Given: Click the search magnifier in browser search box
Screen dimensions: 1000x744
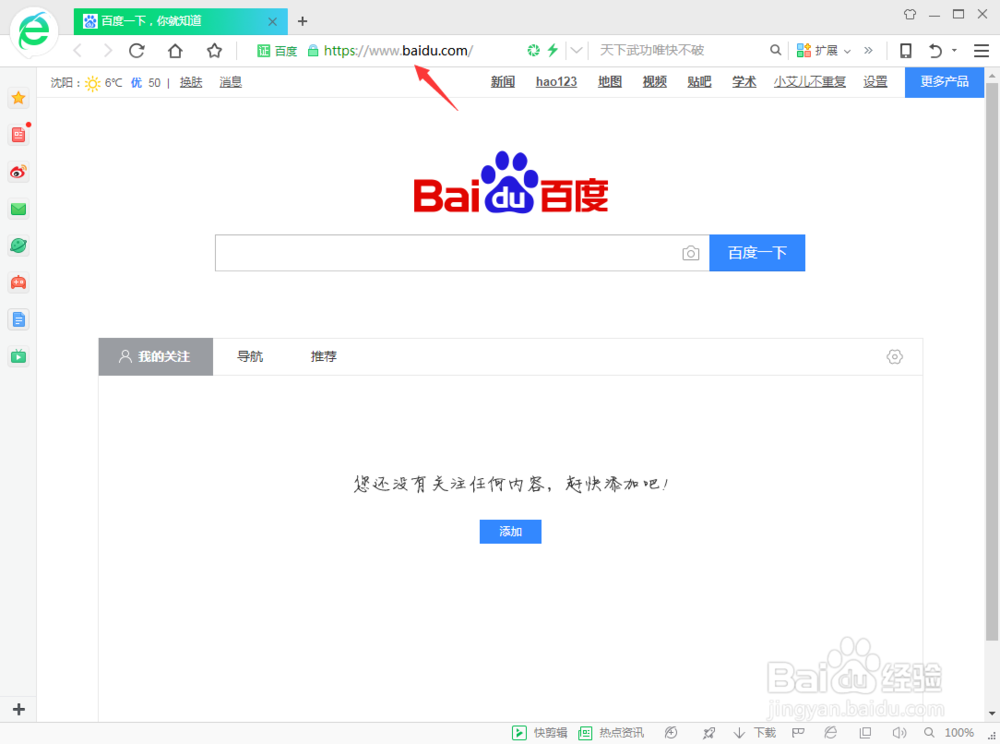Looking at the screenshot, I should click(x=776, y=50).
